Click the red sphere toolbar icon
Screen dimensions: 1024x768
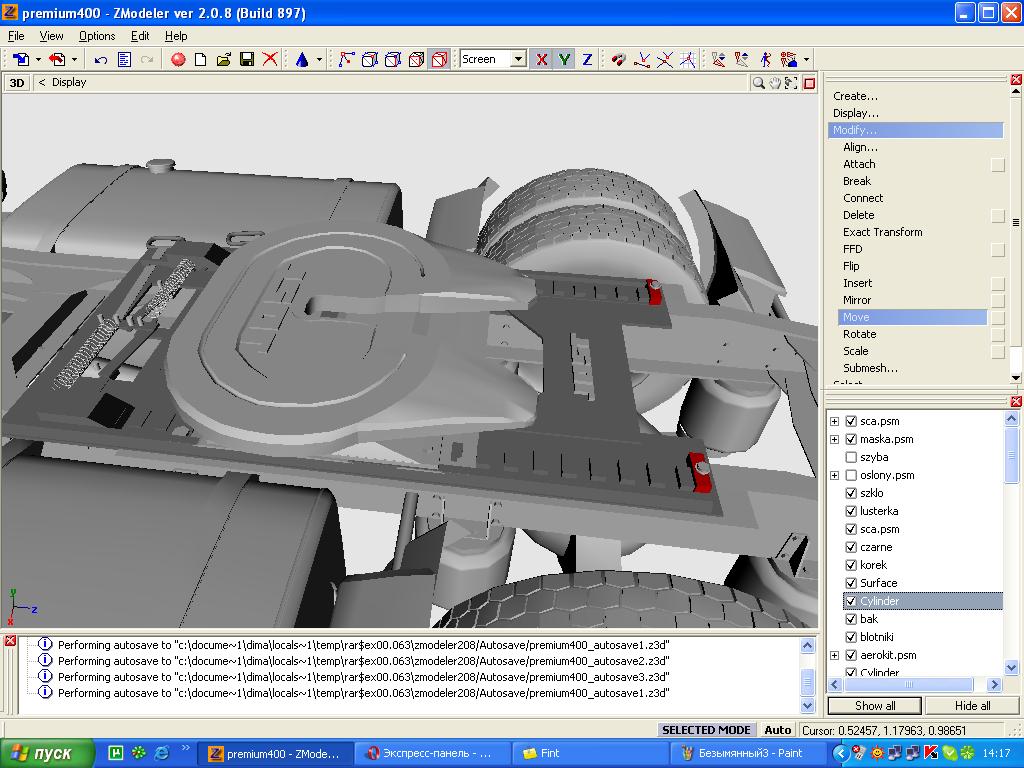point(178,60)
